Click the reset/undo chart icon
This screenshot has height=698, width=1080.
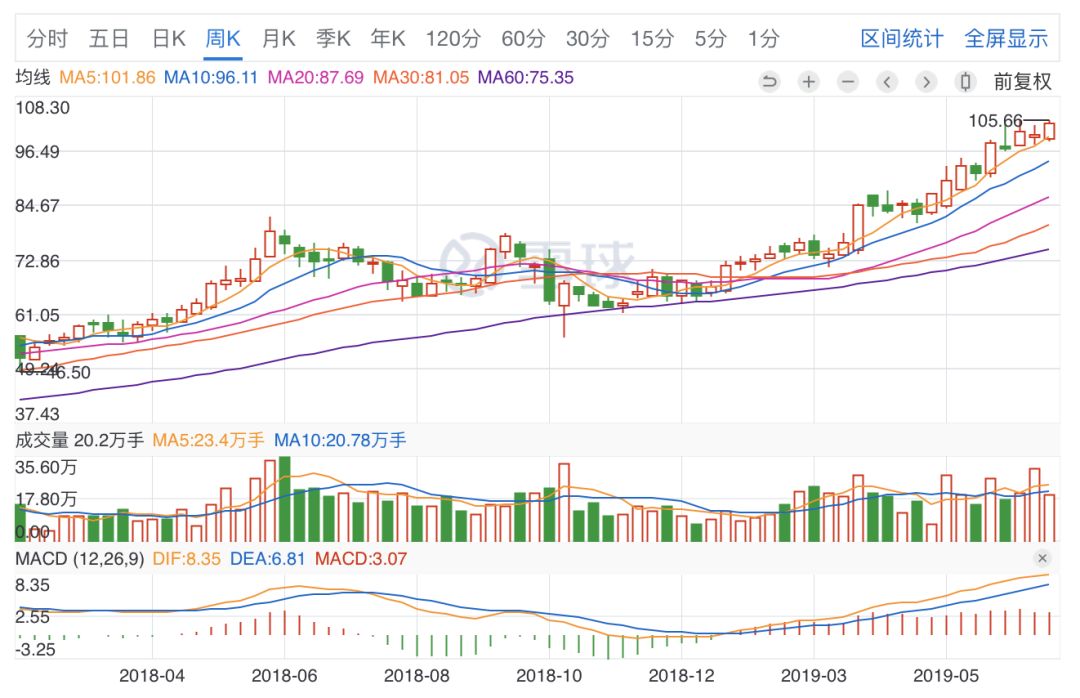pos(769,82)
